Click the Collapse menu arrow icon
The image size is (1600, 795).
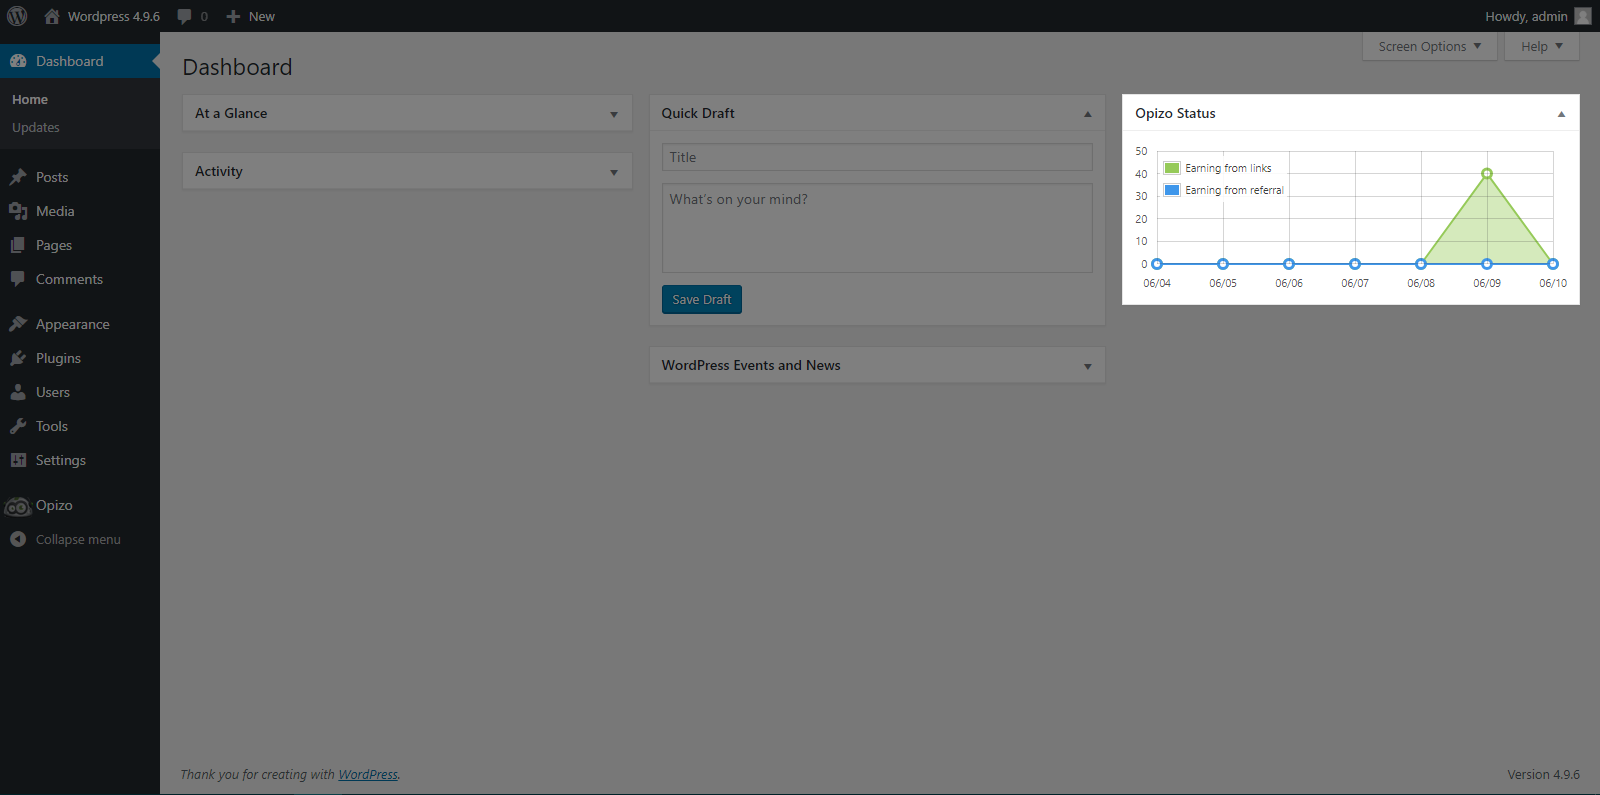[x=18, y=539]
